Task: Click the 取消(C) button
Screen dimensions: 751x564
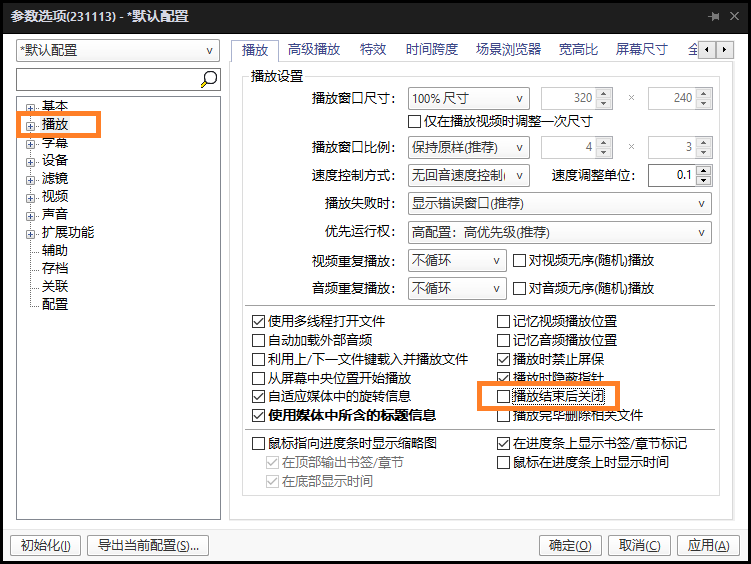Action: tap(639, 545)
